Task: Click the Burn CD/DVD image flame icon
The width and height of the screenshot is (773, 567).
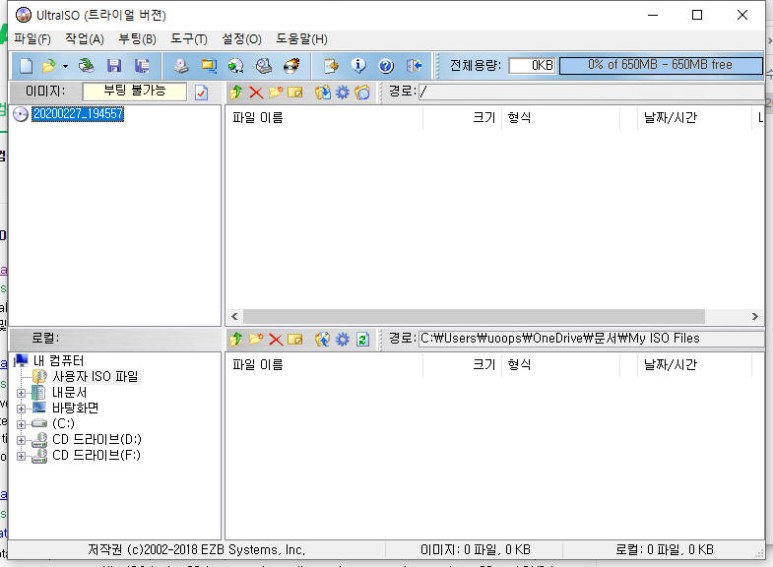Action: click(x=292, y=66)
